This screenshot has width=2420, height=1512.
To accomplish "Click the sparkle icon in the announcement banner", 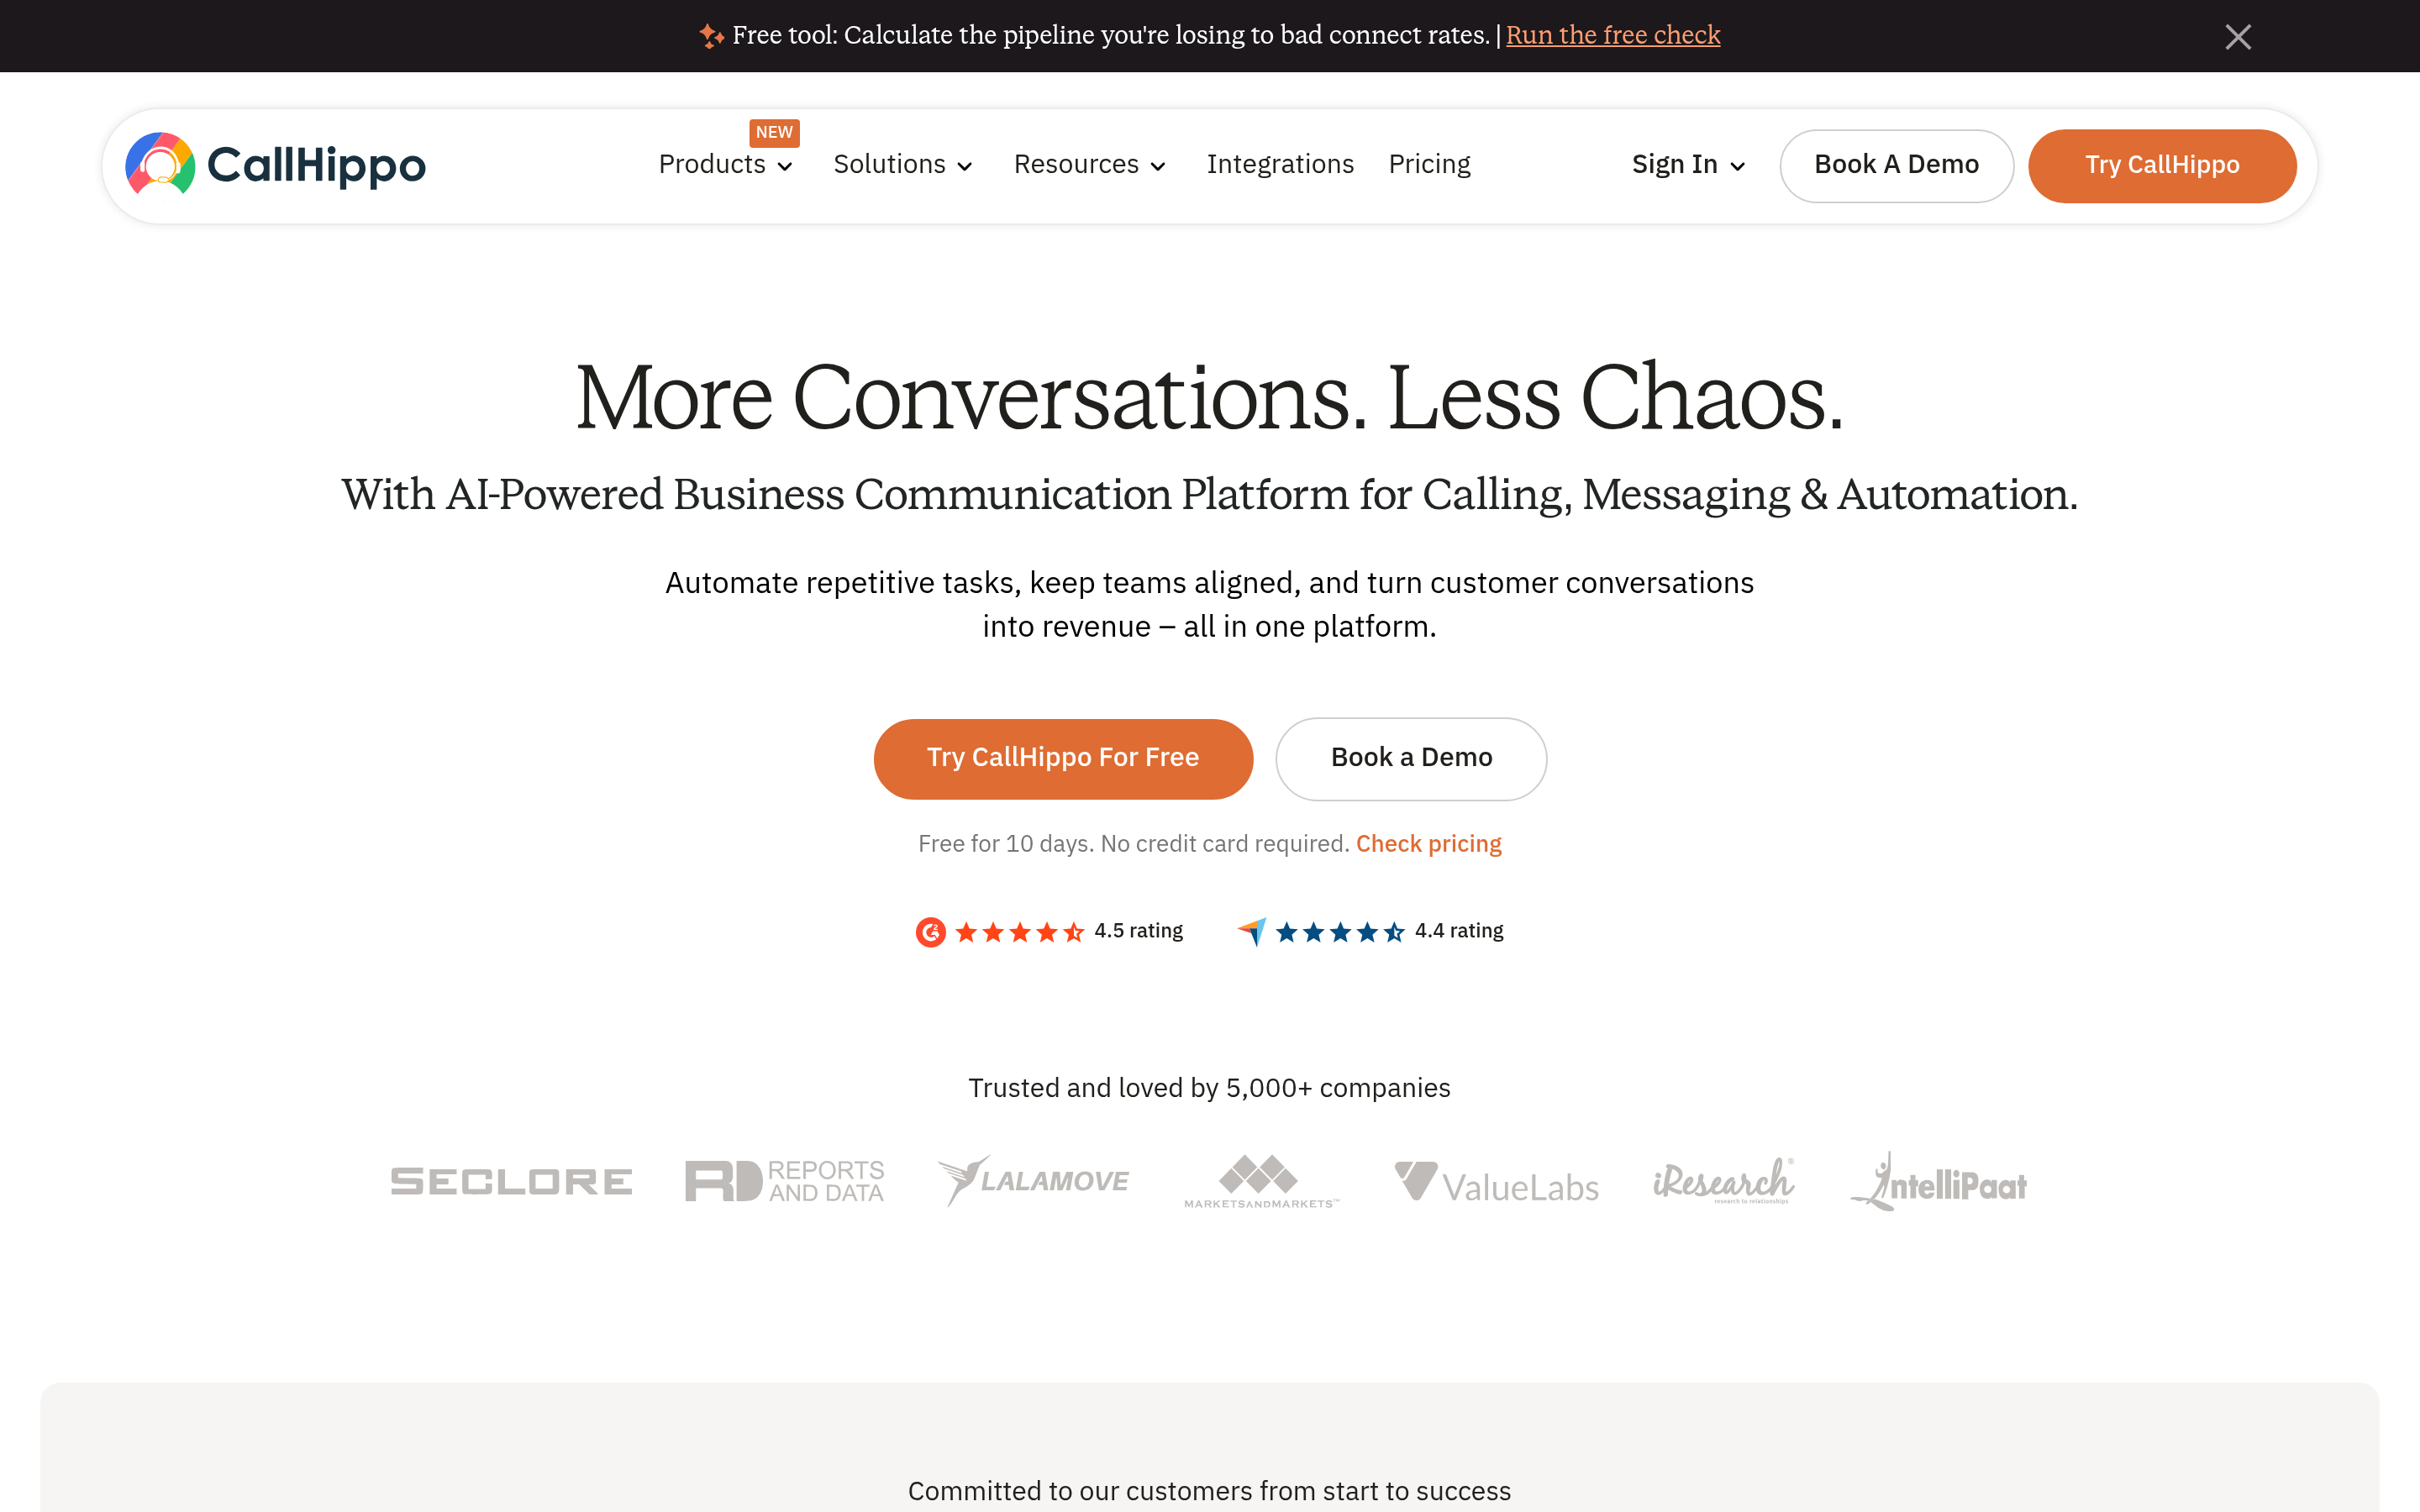I will click(711, 36).
